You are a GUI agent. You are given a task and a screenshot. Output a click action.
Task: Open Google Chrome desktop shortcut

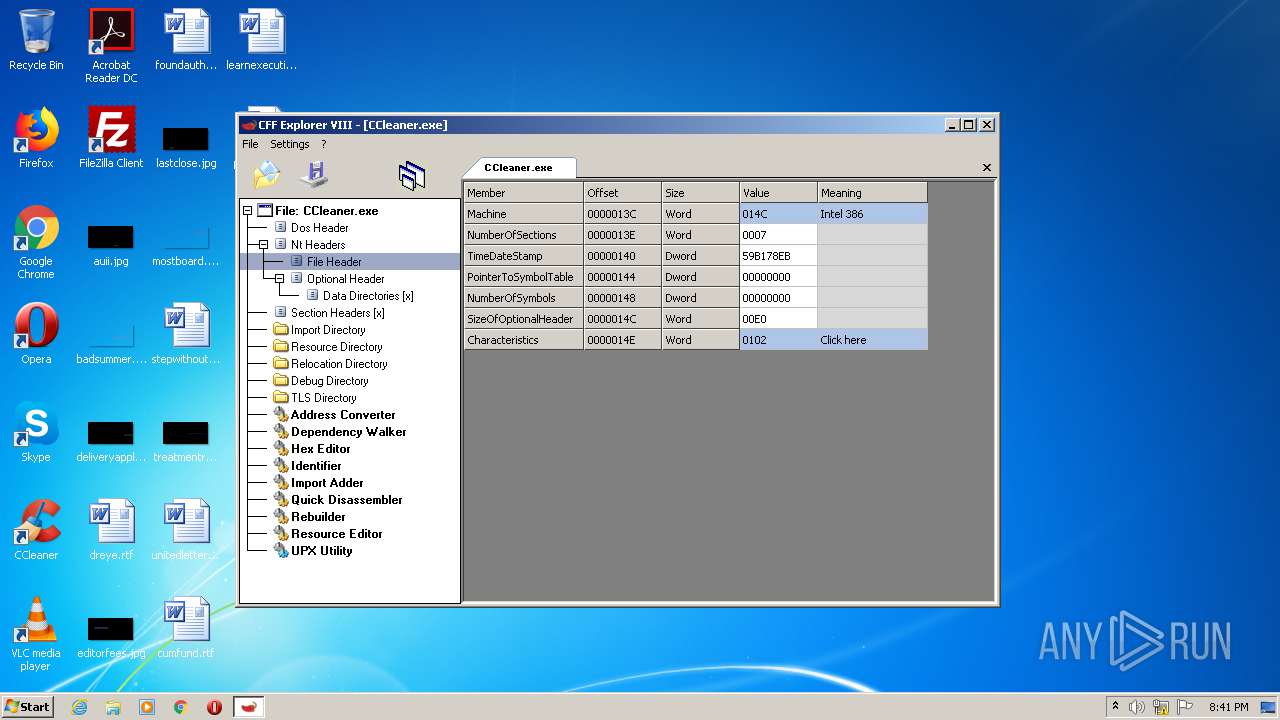(36, 243)
